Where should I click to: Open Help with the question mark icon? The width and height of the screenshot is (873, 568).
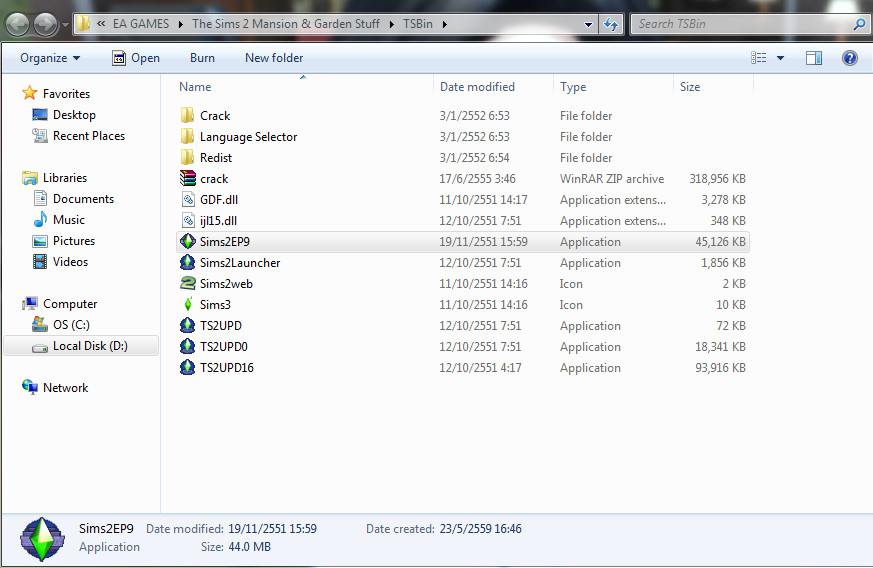[850, 58]
